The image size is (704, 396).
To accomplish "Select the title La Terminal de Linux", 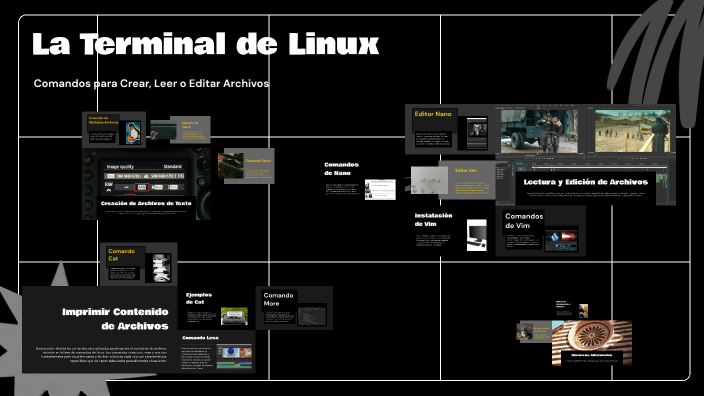I will [x=206, y=44].
